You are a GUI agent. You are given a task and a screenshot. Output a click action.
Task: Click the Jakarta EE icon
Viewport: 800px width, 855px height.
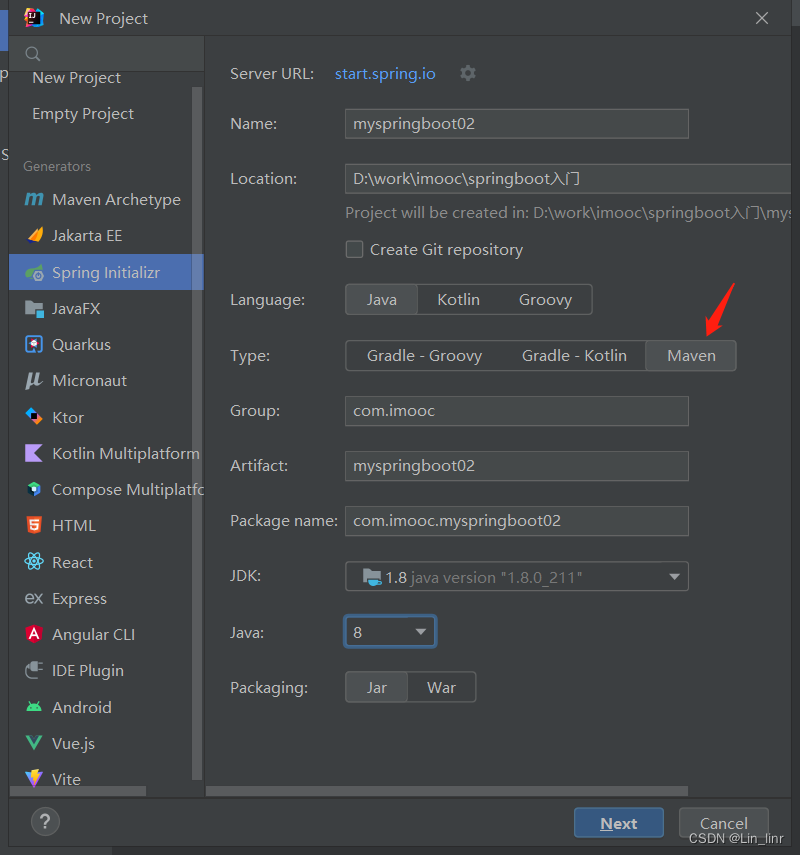click(35, 236)
